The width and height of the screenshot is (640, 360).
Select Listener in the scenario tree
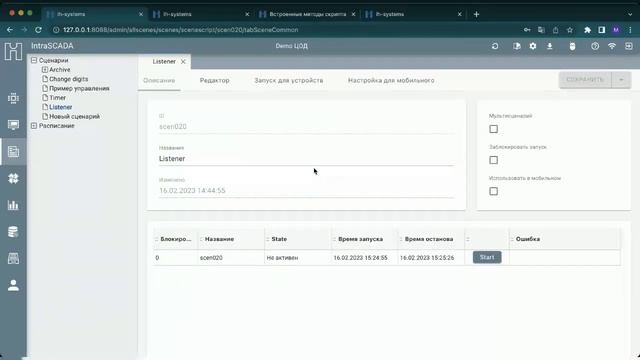click(60, 107)
